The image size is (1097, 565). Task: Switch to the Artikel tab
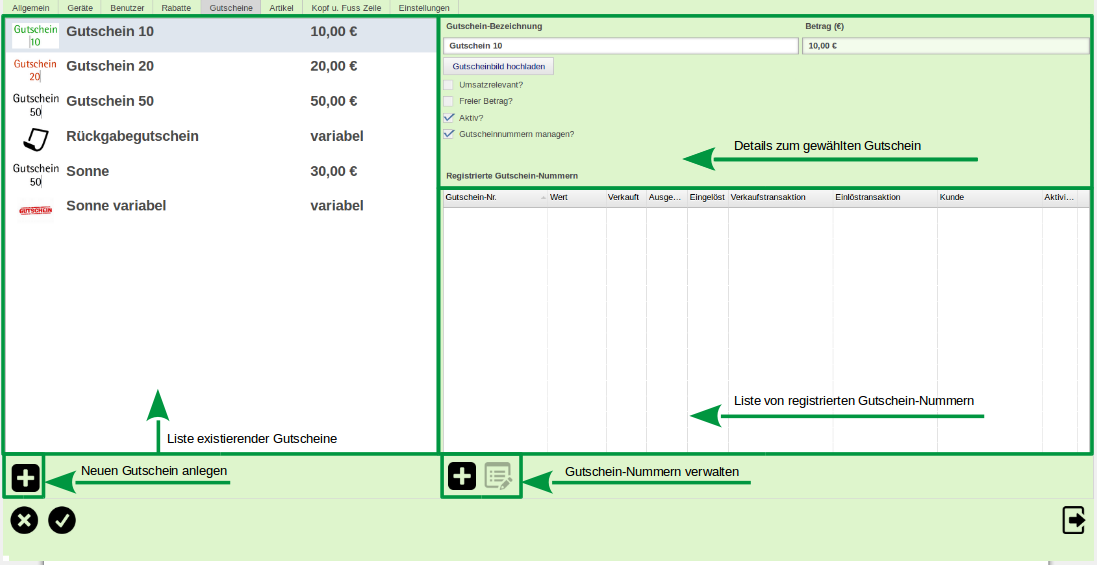[282, 7]
